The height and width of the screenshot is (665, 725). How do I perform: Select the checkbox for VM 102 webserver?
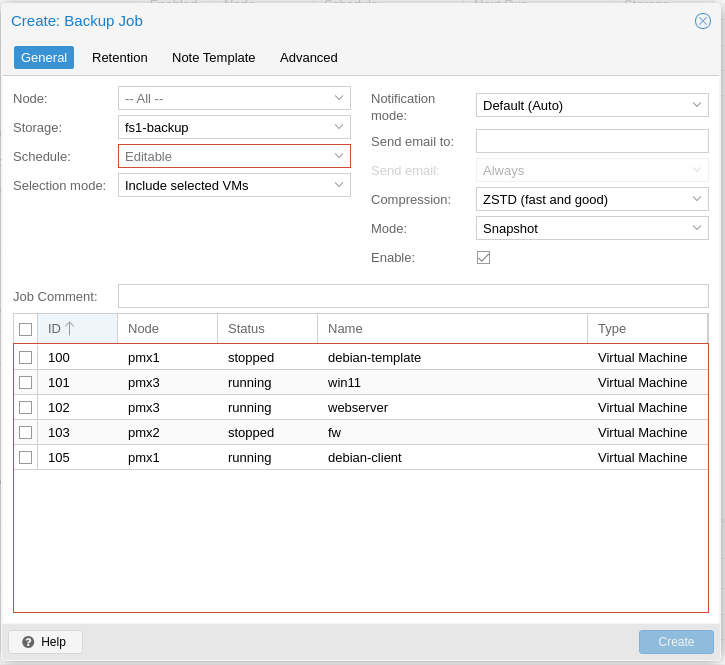26,407
